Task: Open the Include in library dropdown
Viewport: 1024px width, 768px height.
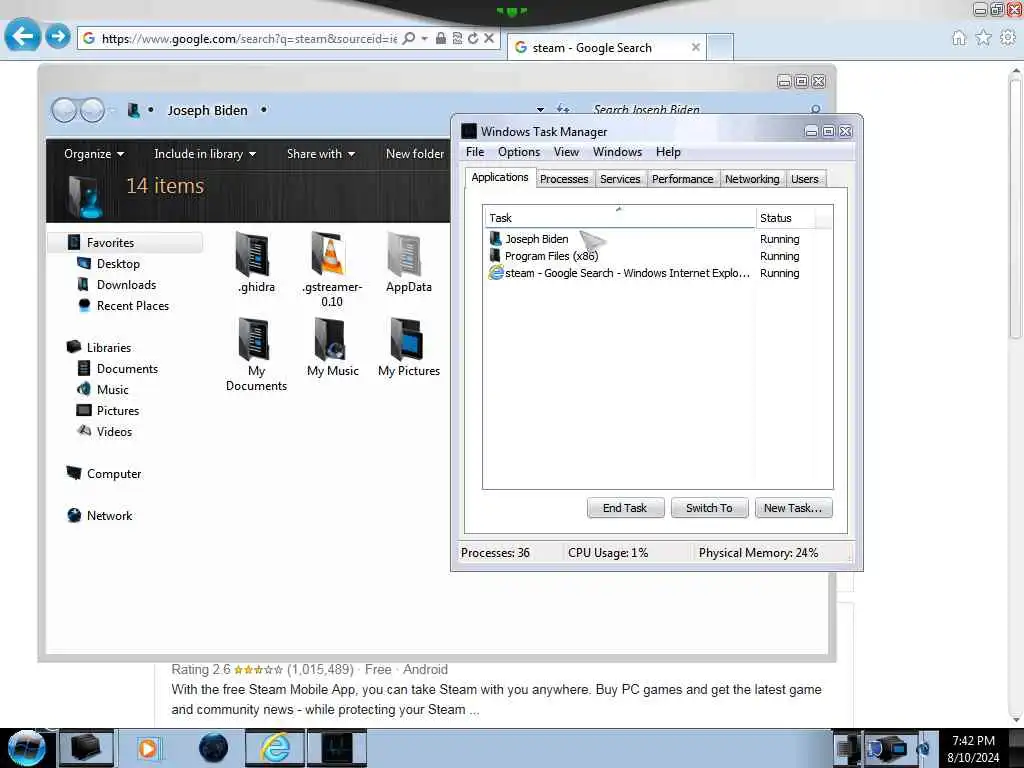Action: click(205, 154)
